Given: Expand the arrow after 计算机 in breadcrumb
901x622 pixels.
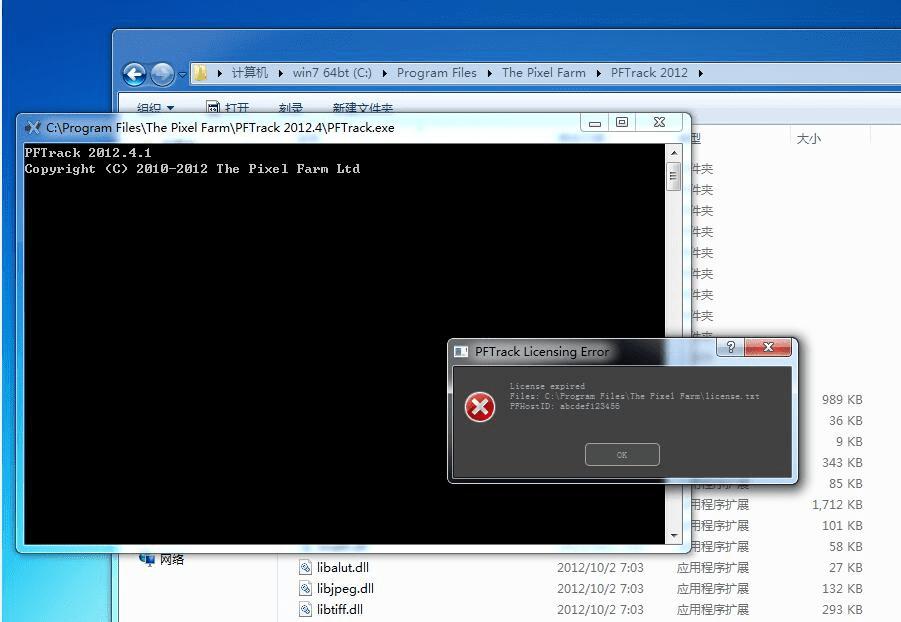Looking at the screenshot, I should click(x=281, y=74).
